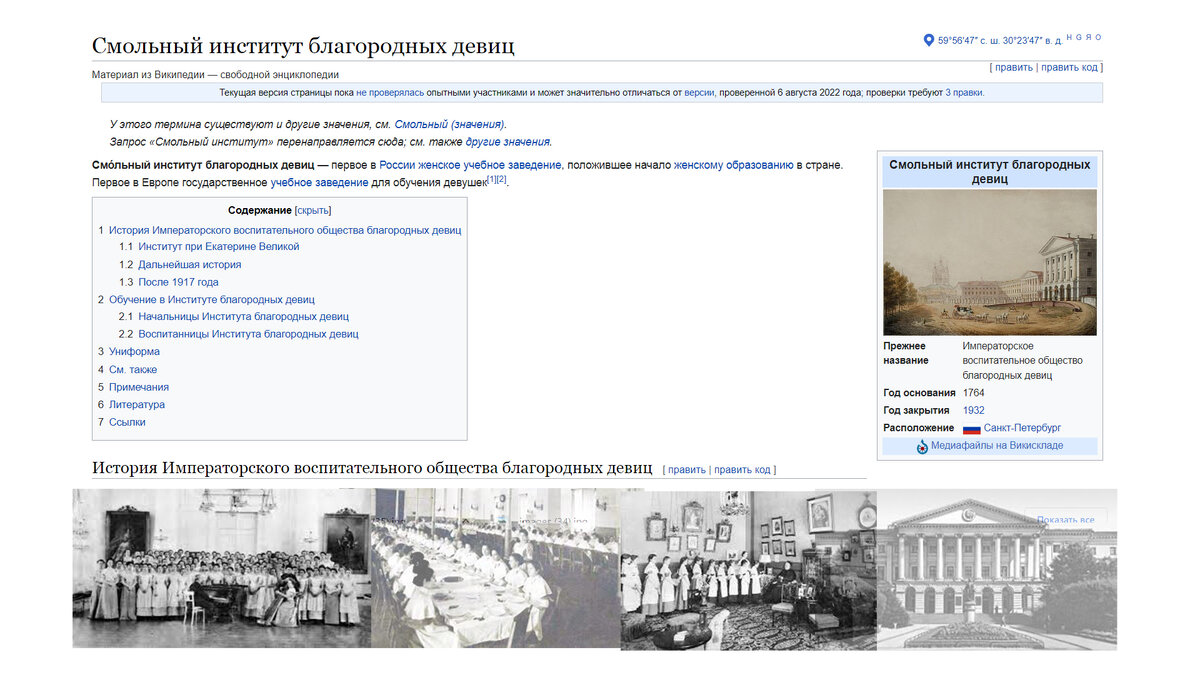Open photo of the long dining table
Image resolution: width=1200 pixels, height=675 pixels.
(496, 568)
